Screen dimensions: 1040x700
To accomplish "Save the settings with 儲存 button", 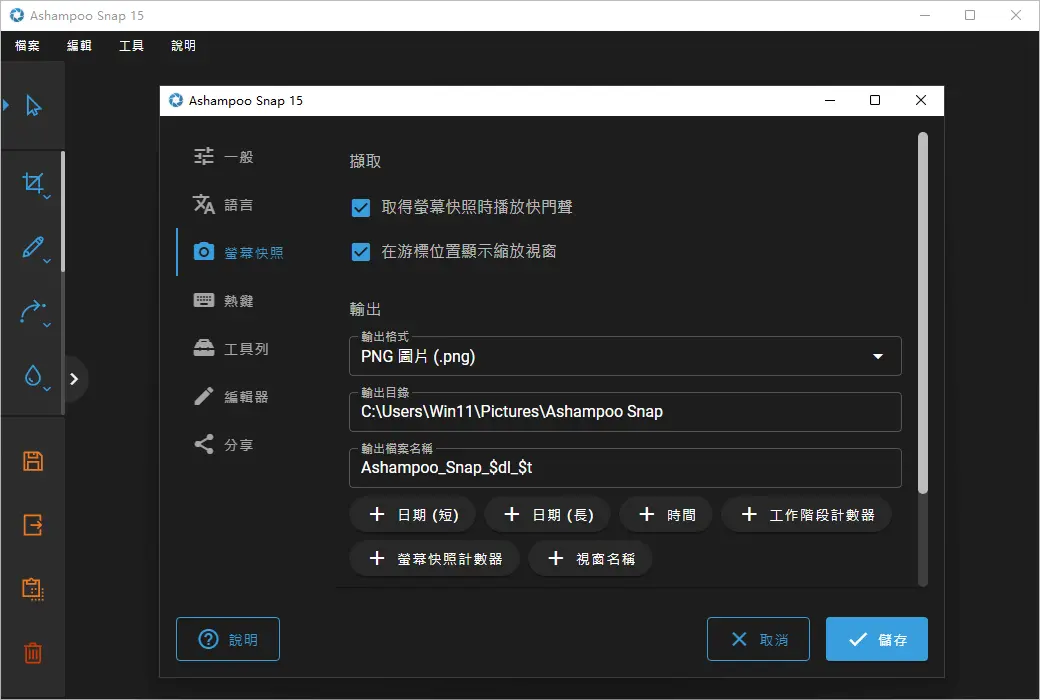I will [x=876, y=639].
